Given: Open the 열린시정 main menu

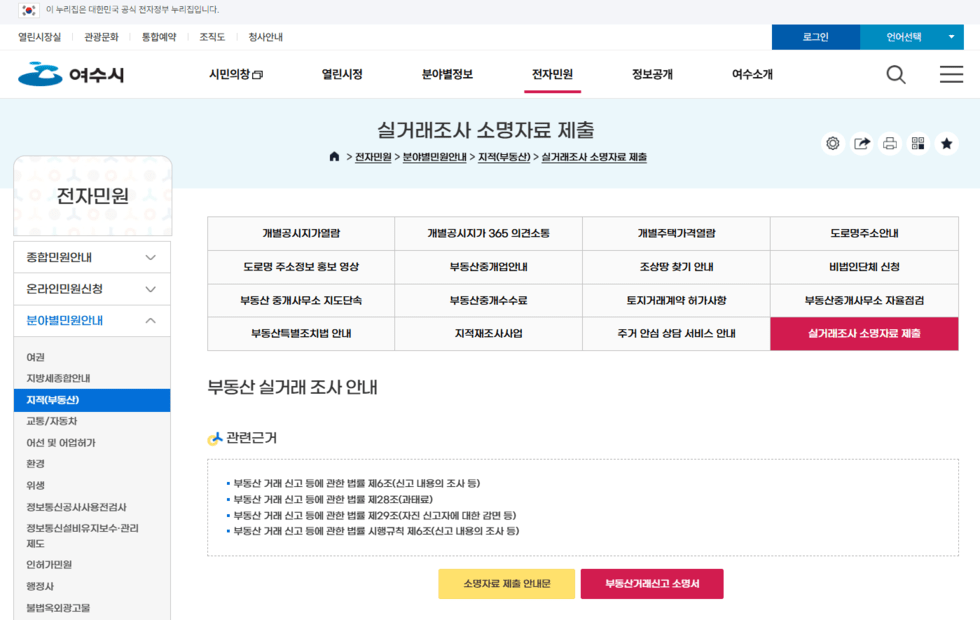Looking at the screenshot, I should click(x=342, y=74).
